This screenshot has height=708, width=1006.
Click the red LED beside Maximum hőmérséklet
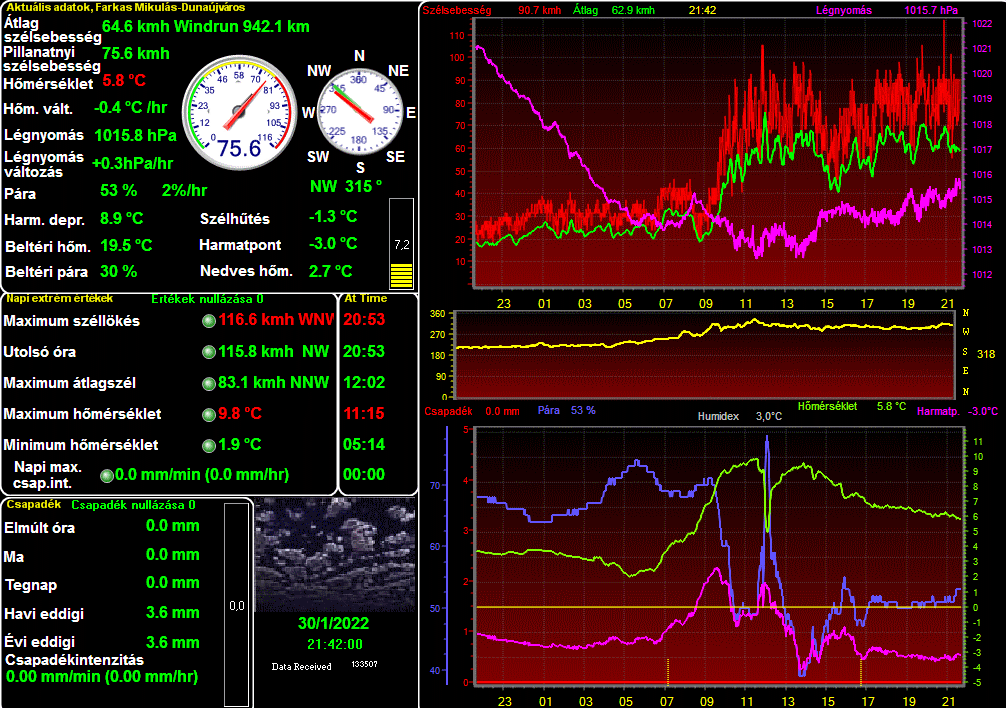pyautogui.click(x=209, y=414)
